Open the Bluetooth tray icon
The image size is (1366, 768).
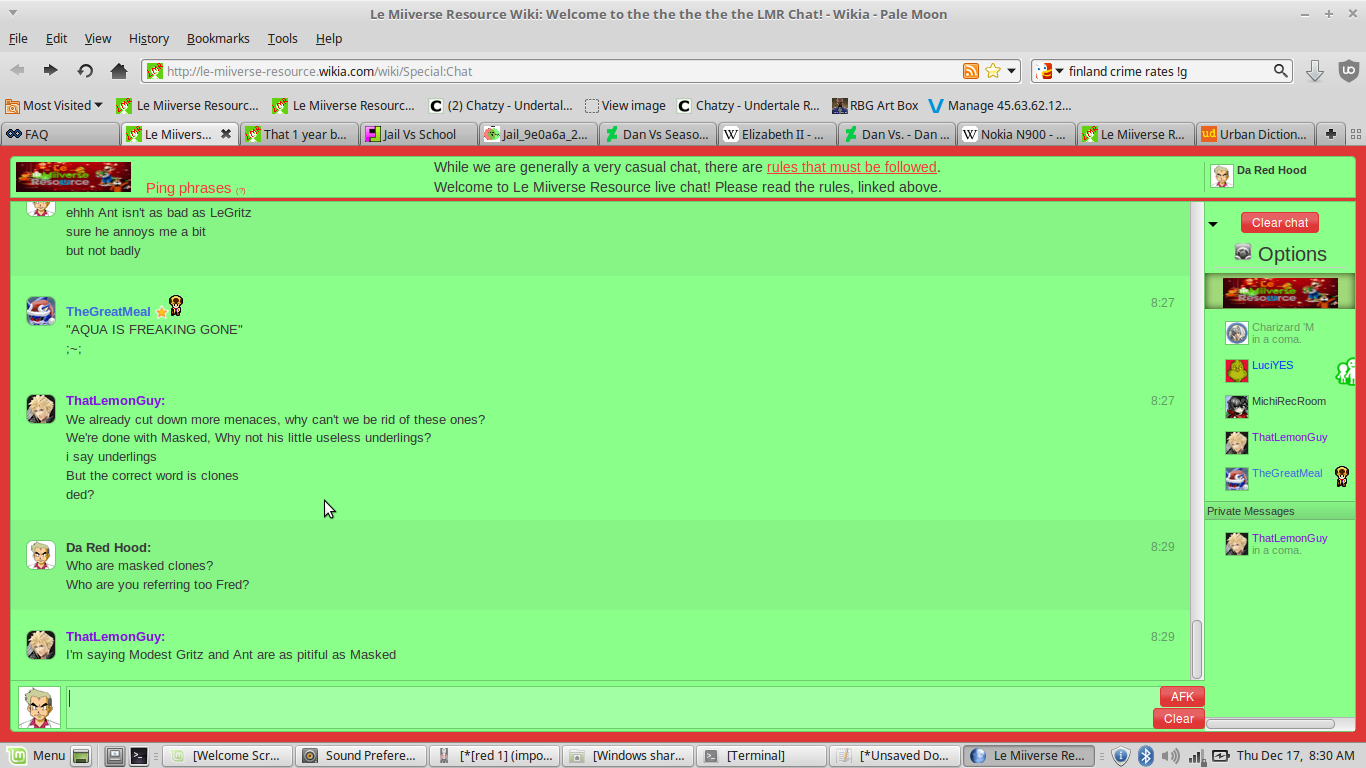click(1147, 756)
